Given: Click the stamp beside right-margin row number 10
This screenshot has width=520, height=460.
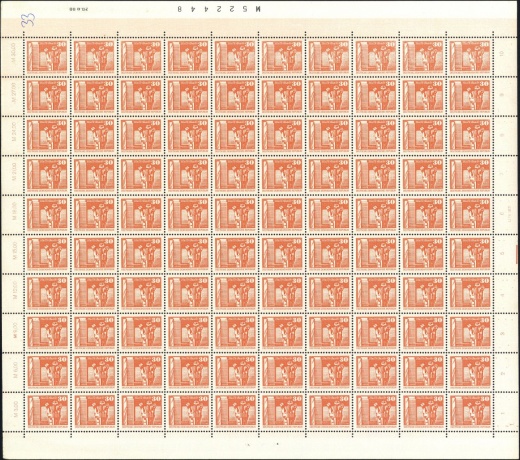Looking at the screenshot, I should click(470, 56).
